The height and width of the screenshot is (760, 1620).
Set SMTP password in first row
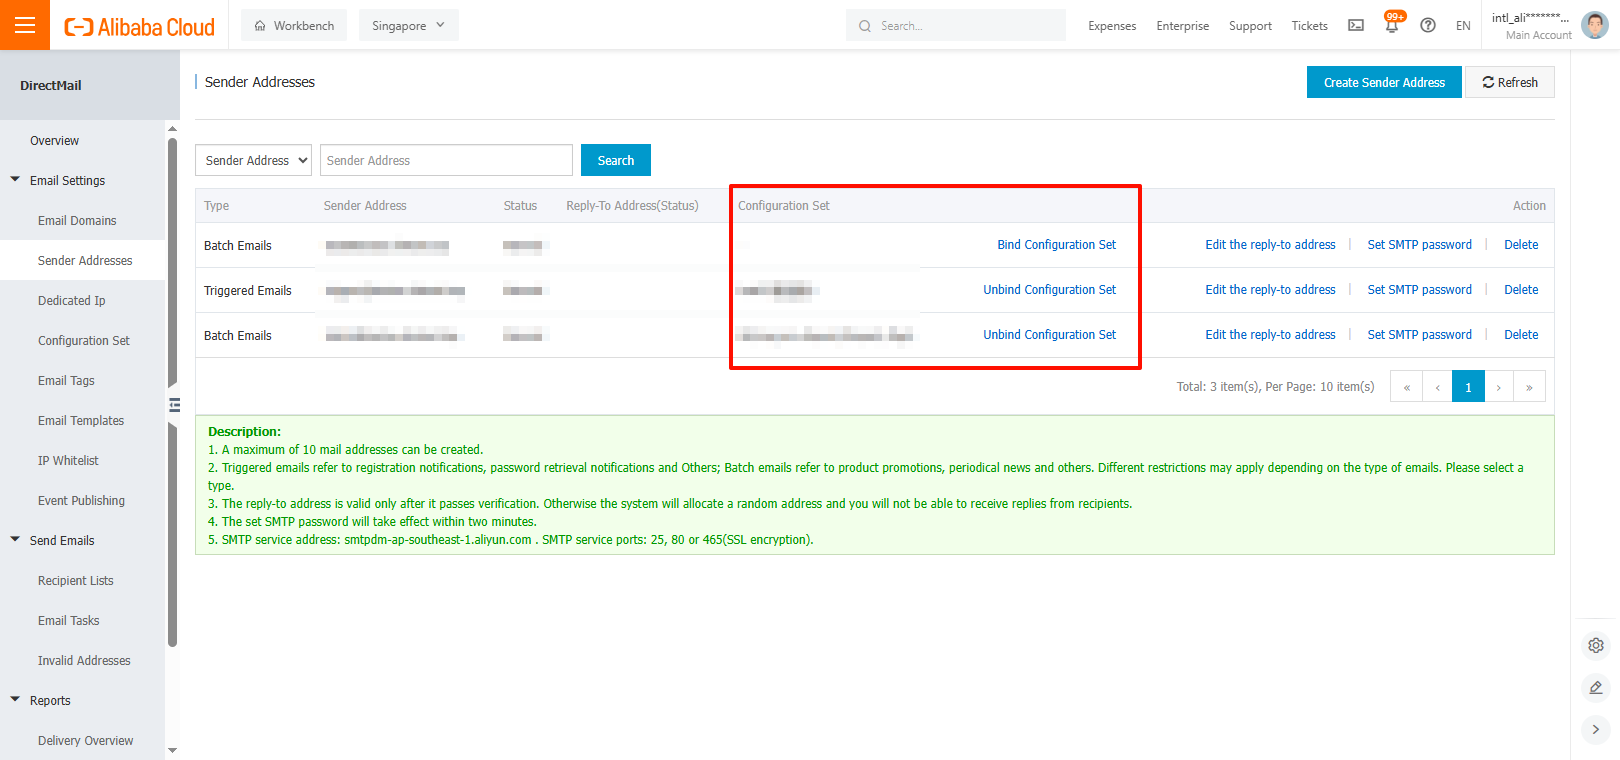1419,244
